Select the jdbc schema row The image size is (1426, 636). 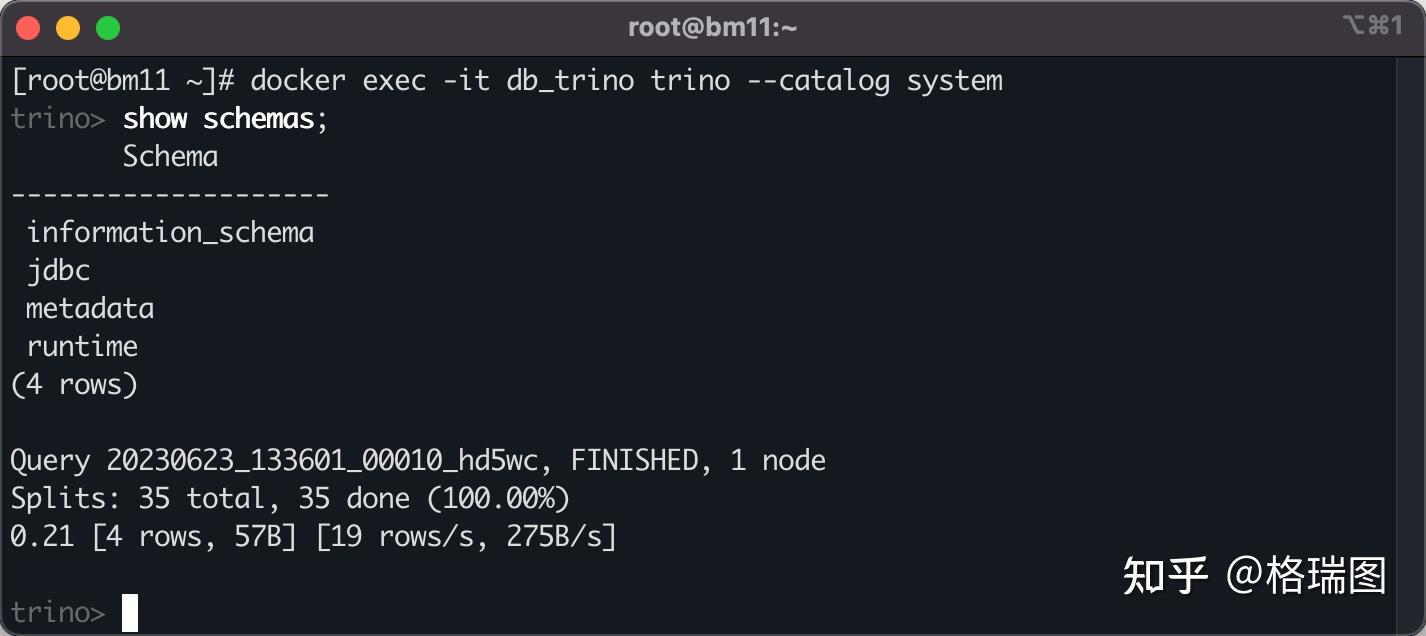pos(58,271)
